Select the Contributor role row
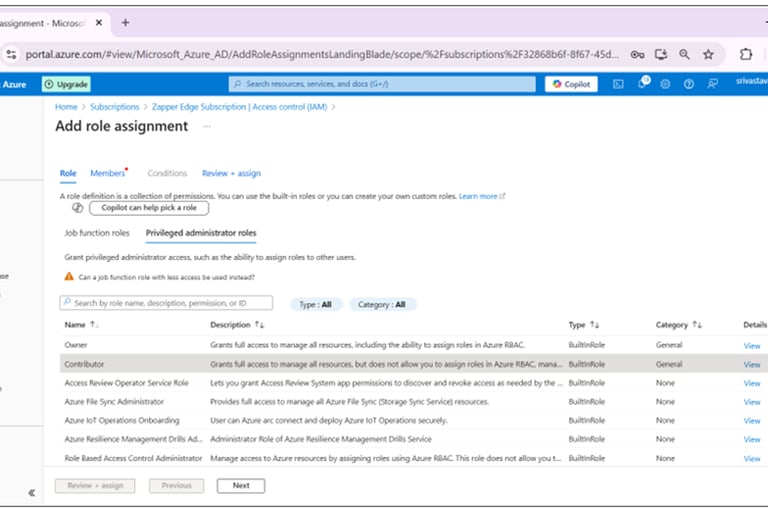Image resolution: width=768 pixels, height=512 pixels. tap(414, 364)
